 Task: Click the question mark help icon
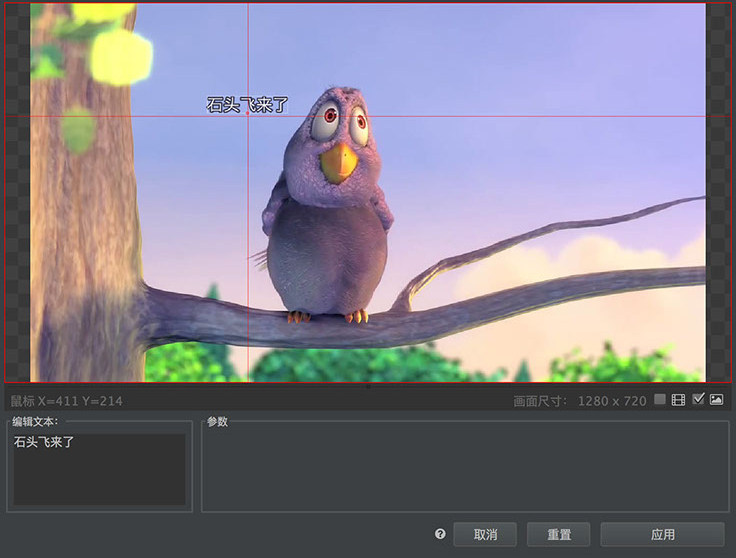[x=440, y=534]
